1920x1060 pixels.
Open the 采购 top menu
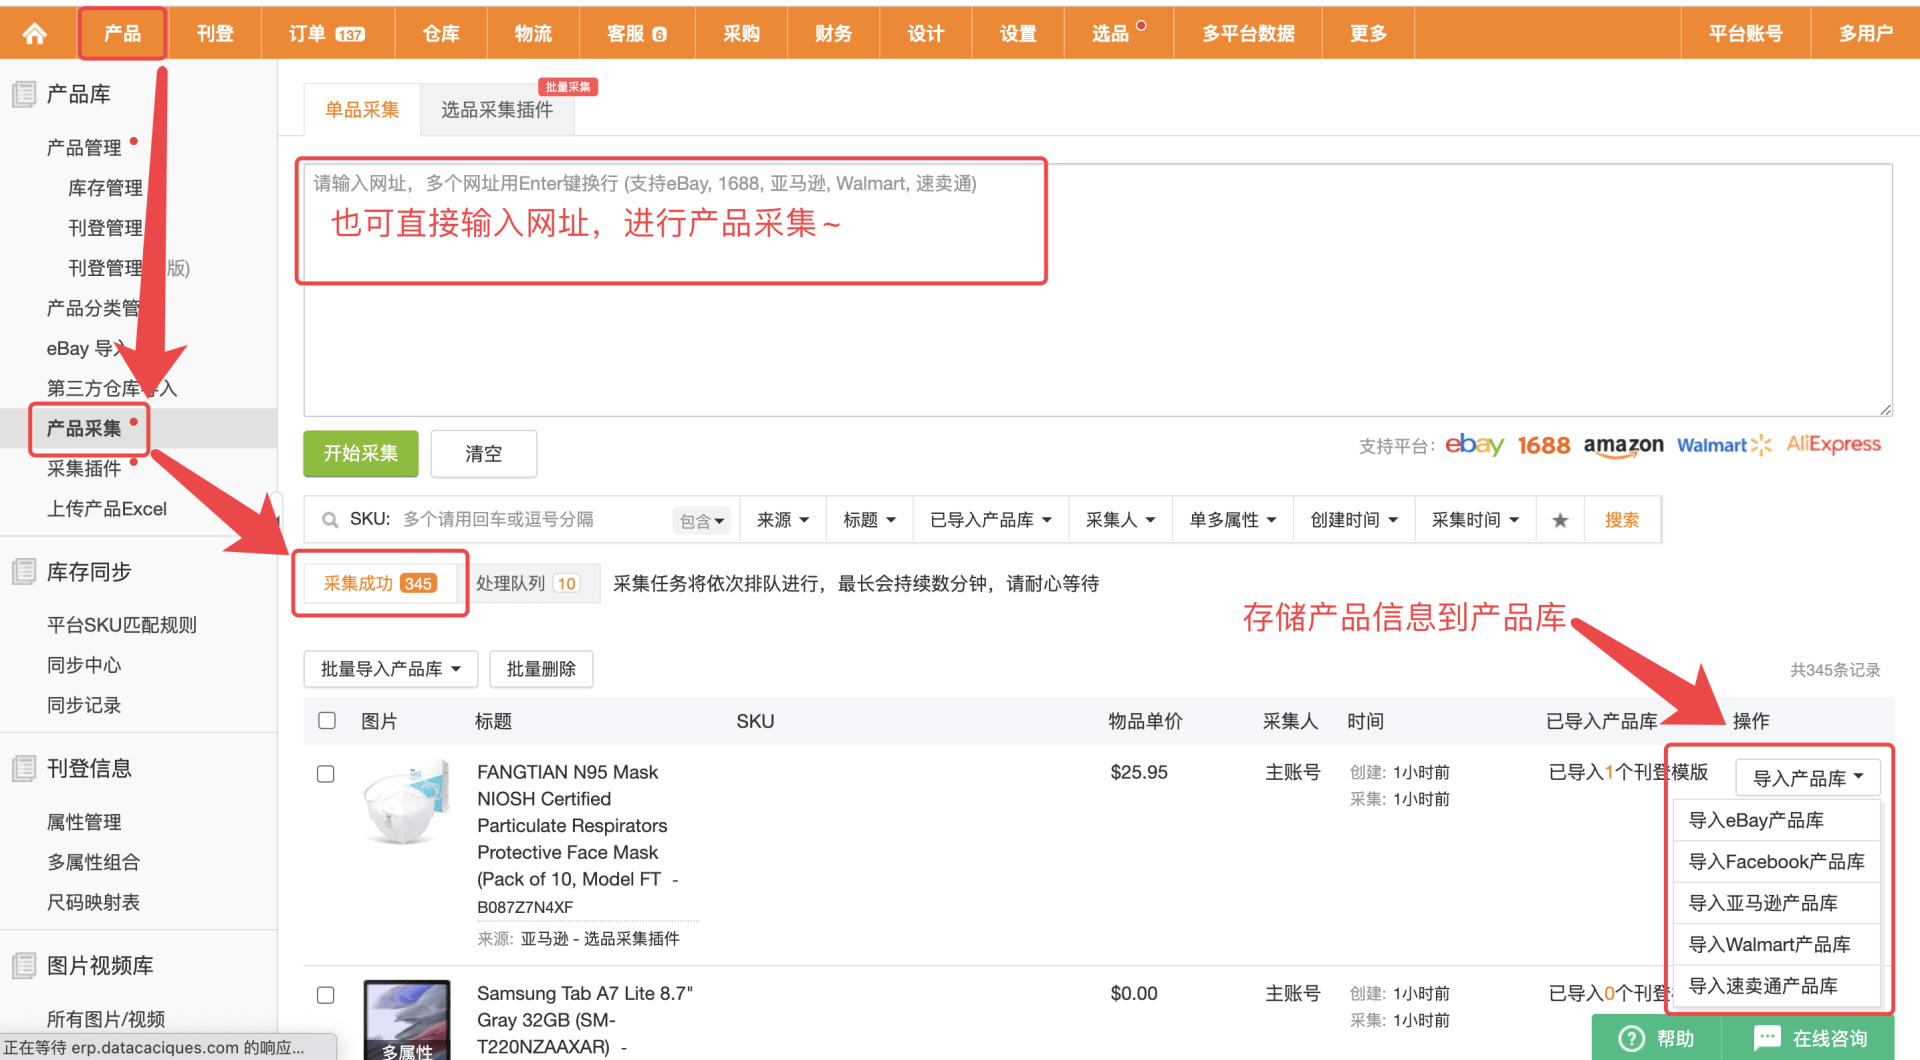(x=741, y=34)
